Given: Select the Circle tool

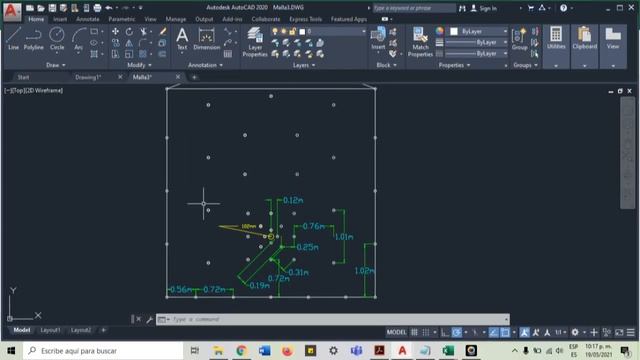Looking at the screenshot, I should (x=57, y=38).
